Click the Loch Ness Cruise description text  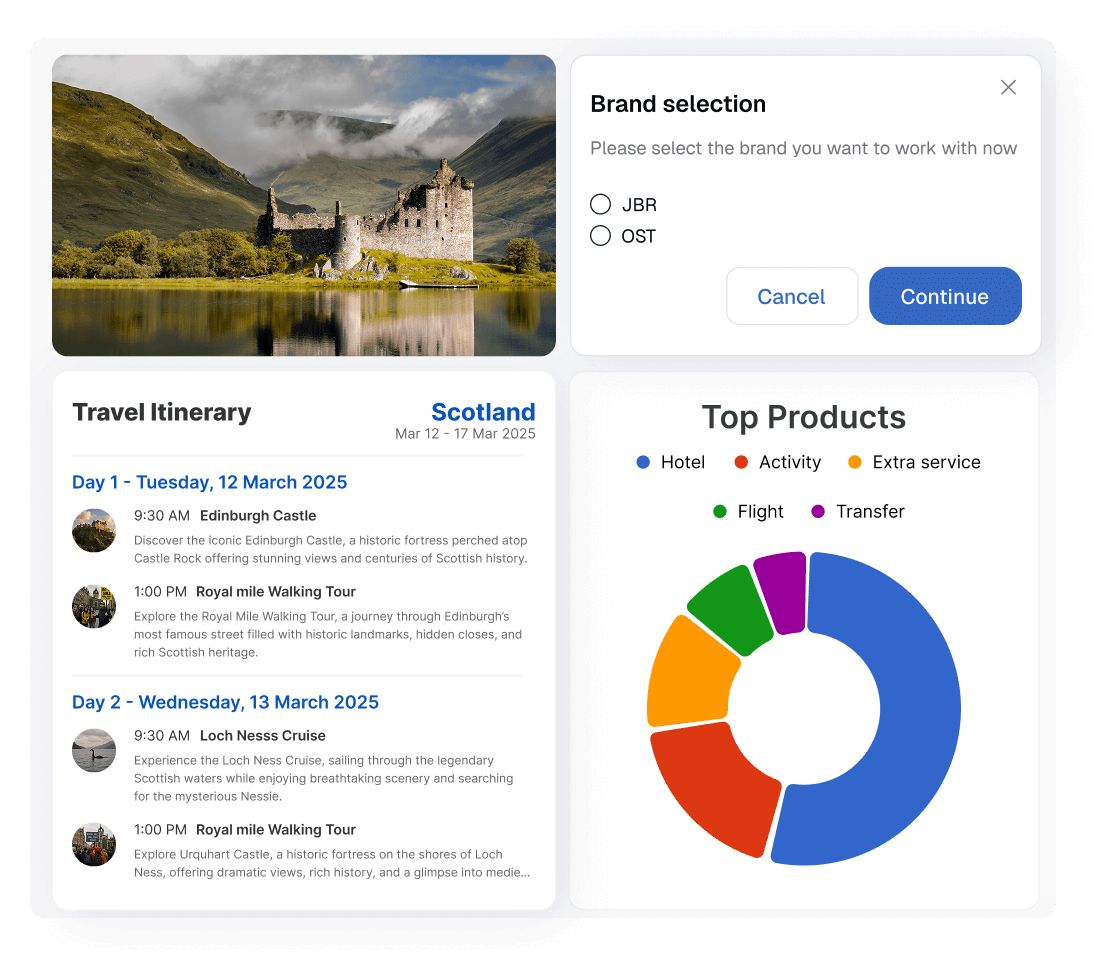[324, 779]
